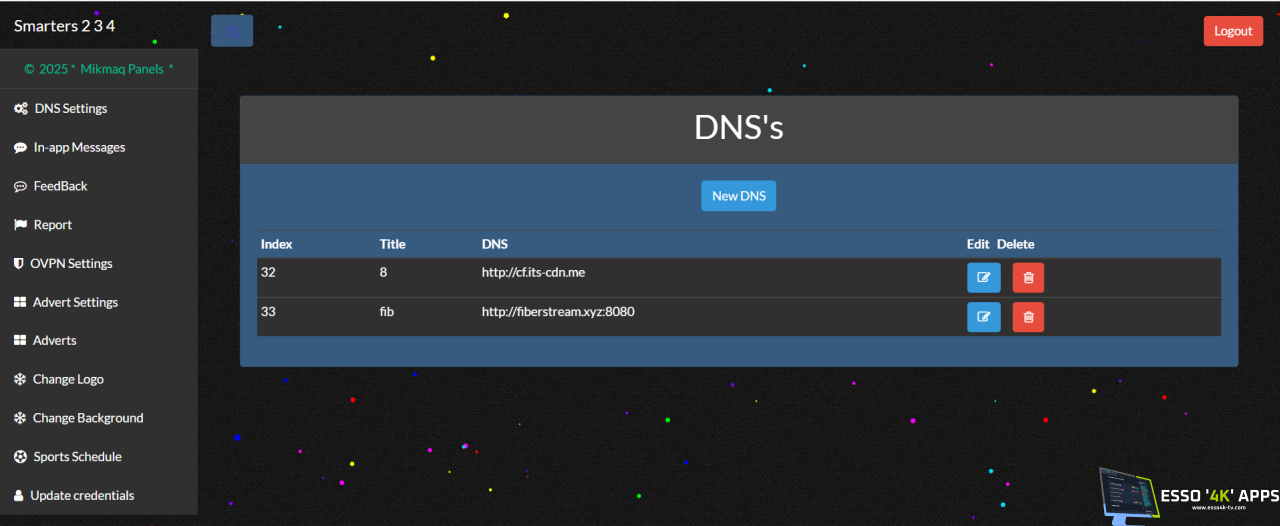Go to In-app Messages page
The width and height of the screenshot is (1280, 526).
point(79,147)
